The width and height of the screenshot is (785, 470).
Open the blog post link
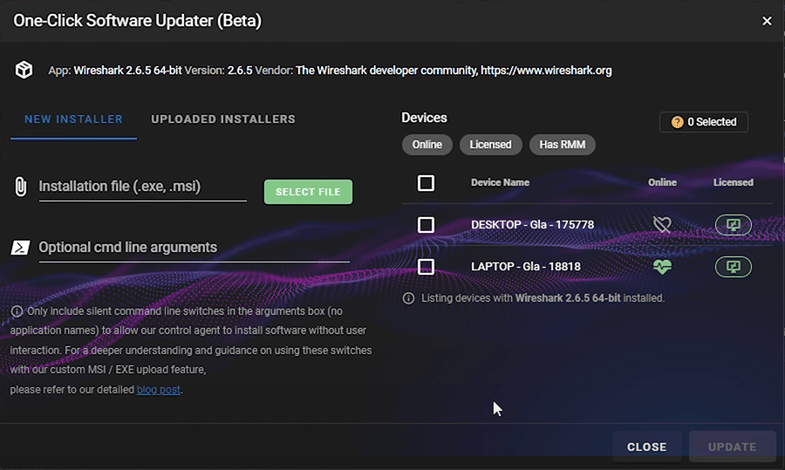(158, 389)
